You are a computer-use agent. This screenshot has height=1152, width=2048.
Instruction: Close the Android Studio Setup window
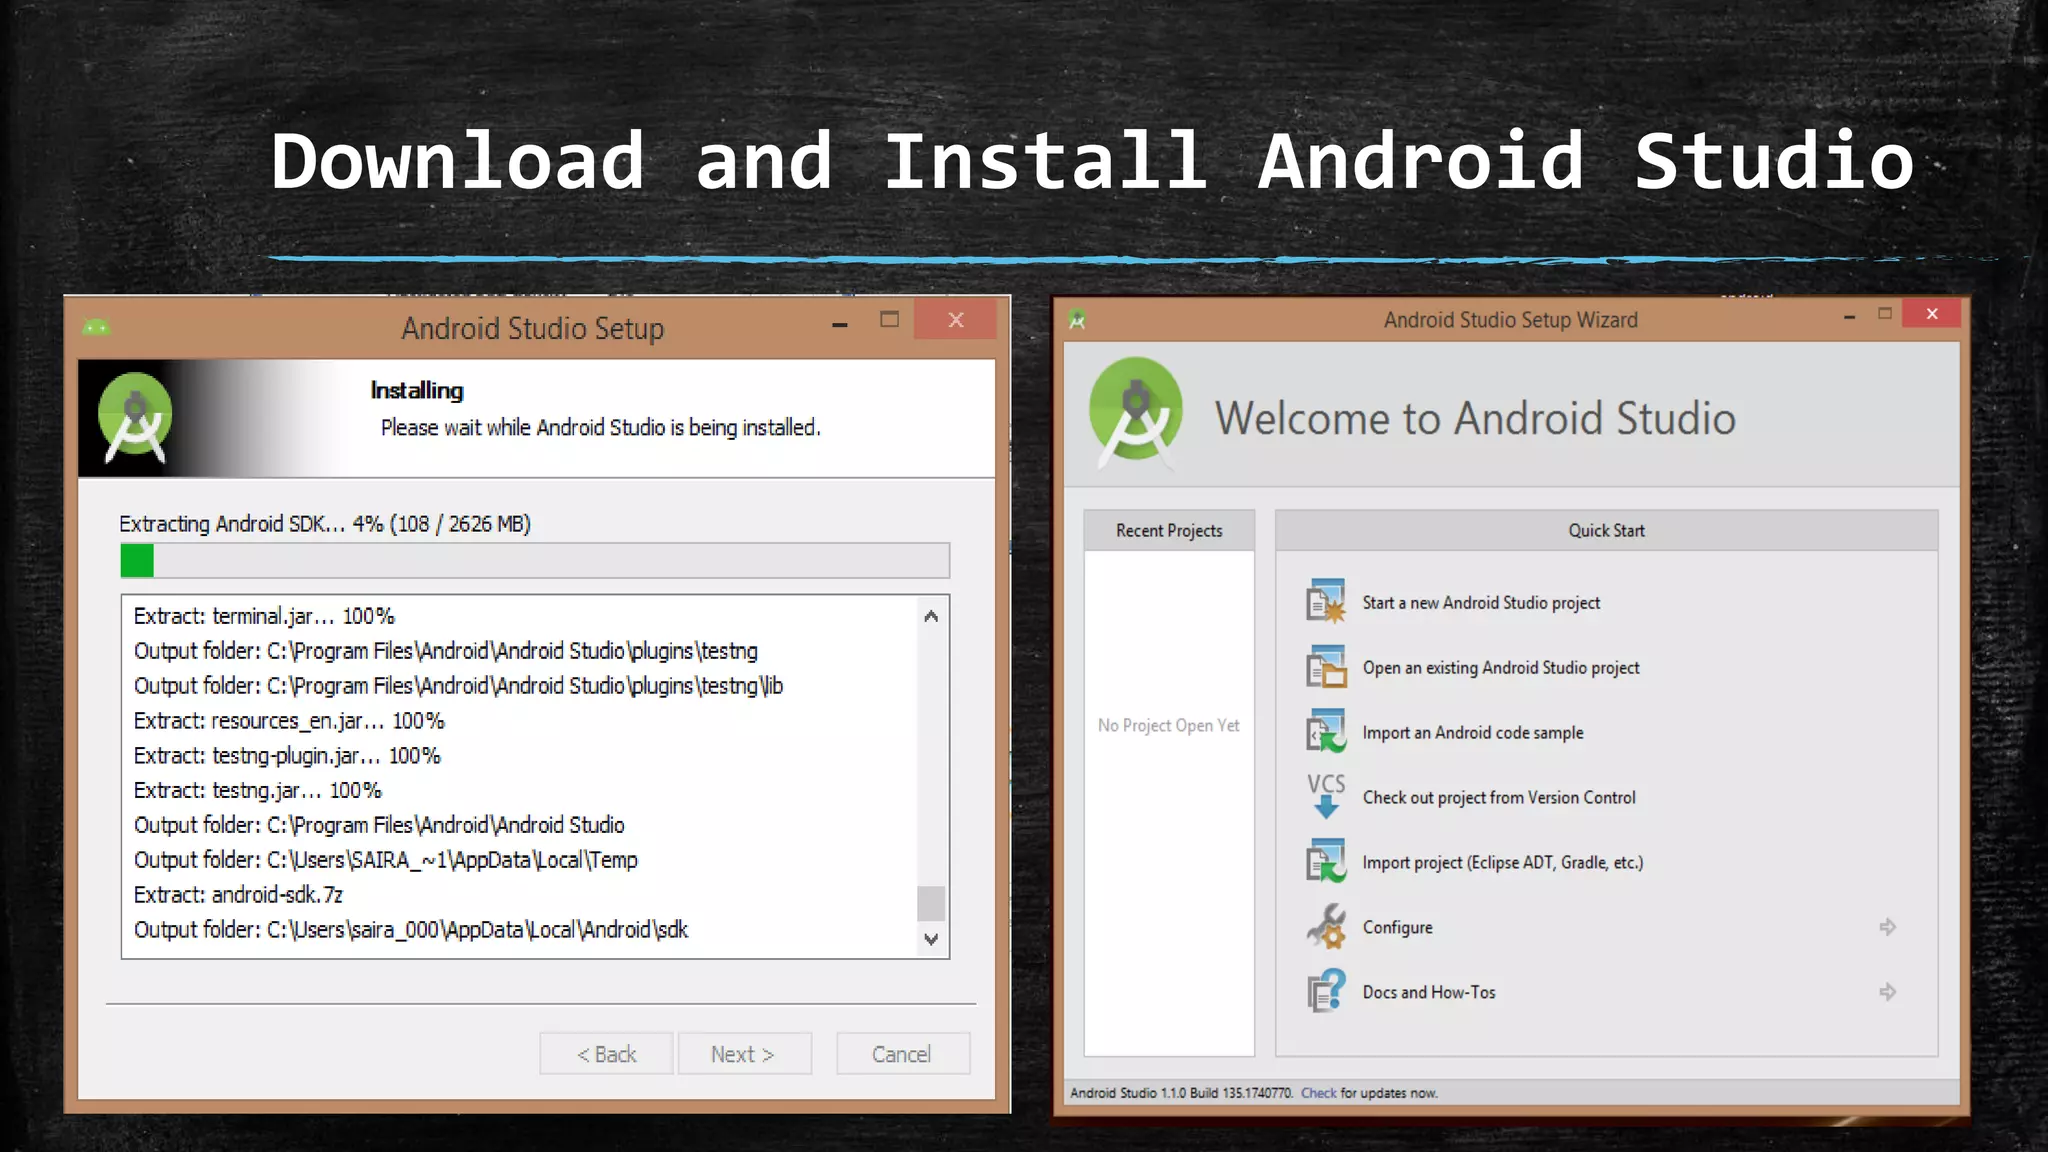[x=956, y=320]
